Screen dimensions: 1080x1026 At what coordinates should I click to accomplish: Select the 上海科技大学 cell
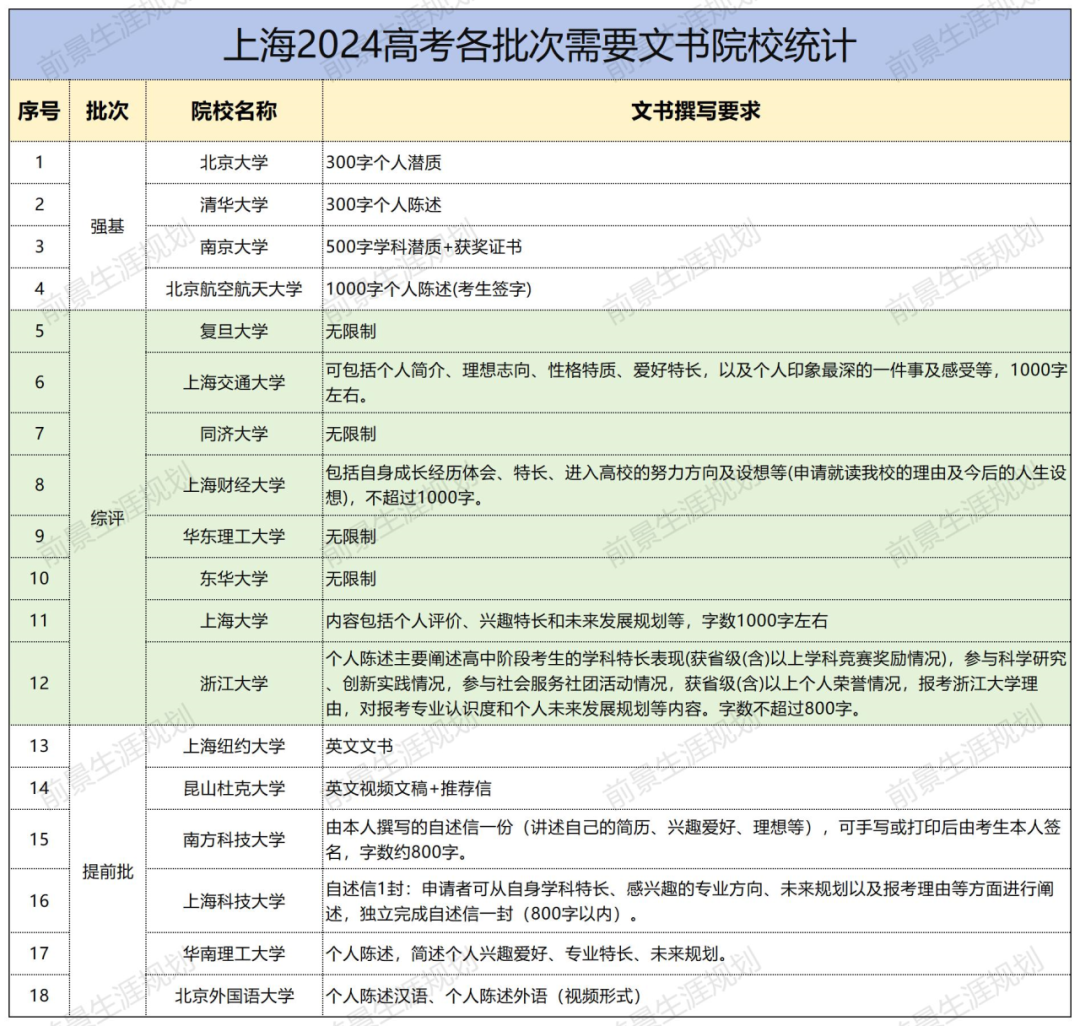[234, 901]
